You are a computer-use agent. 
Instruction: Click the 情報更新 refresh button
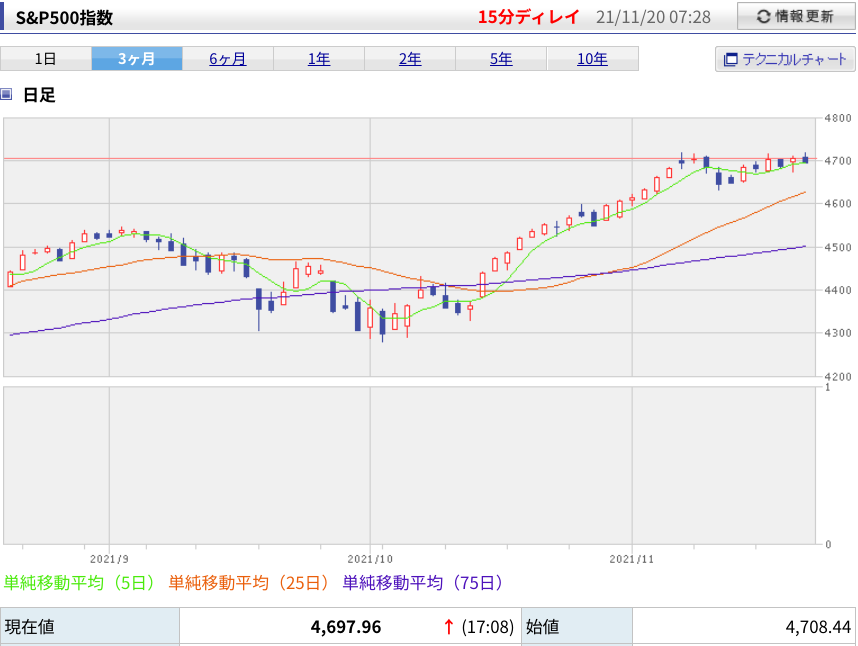(795, 16)
